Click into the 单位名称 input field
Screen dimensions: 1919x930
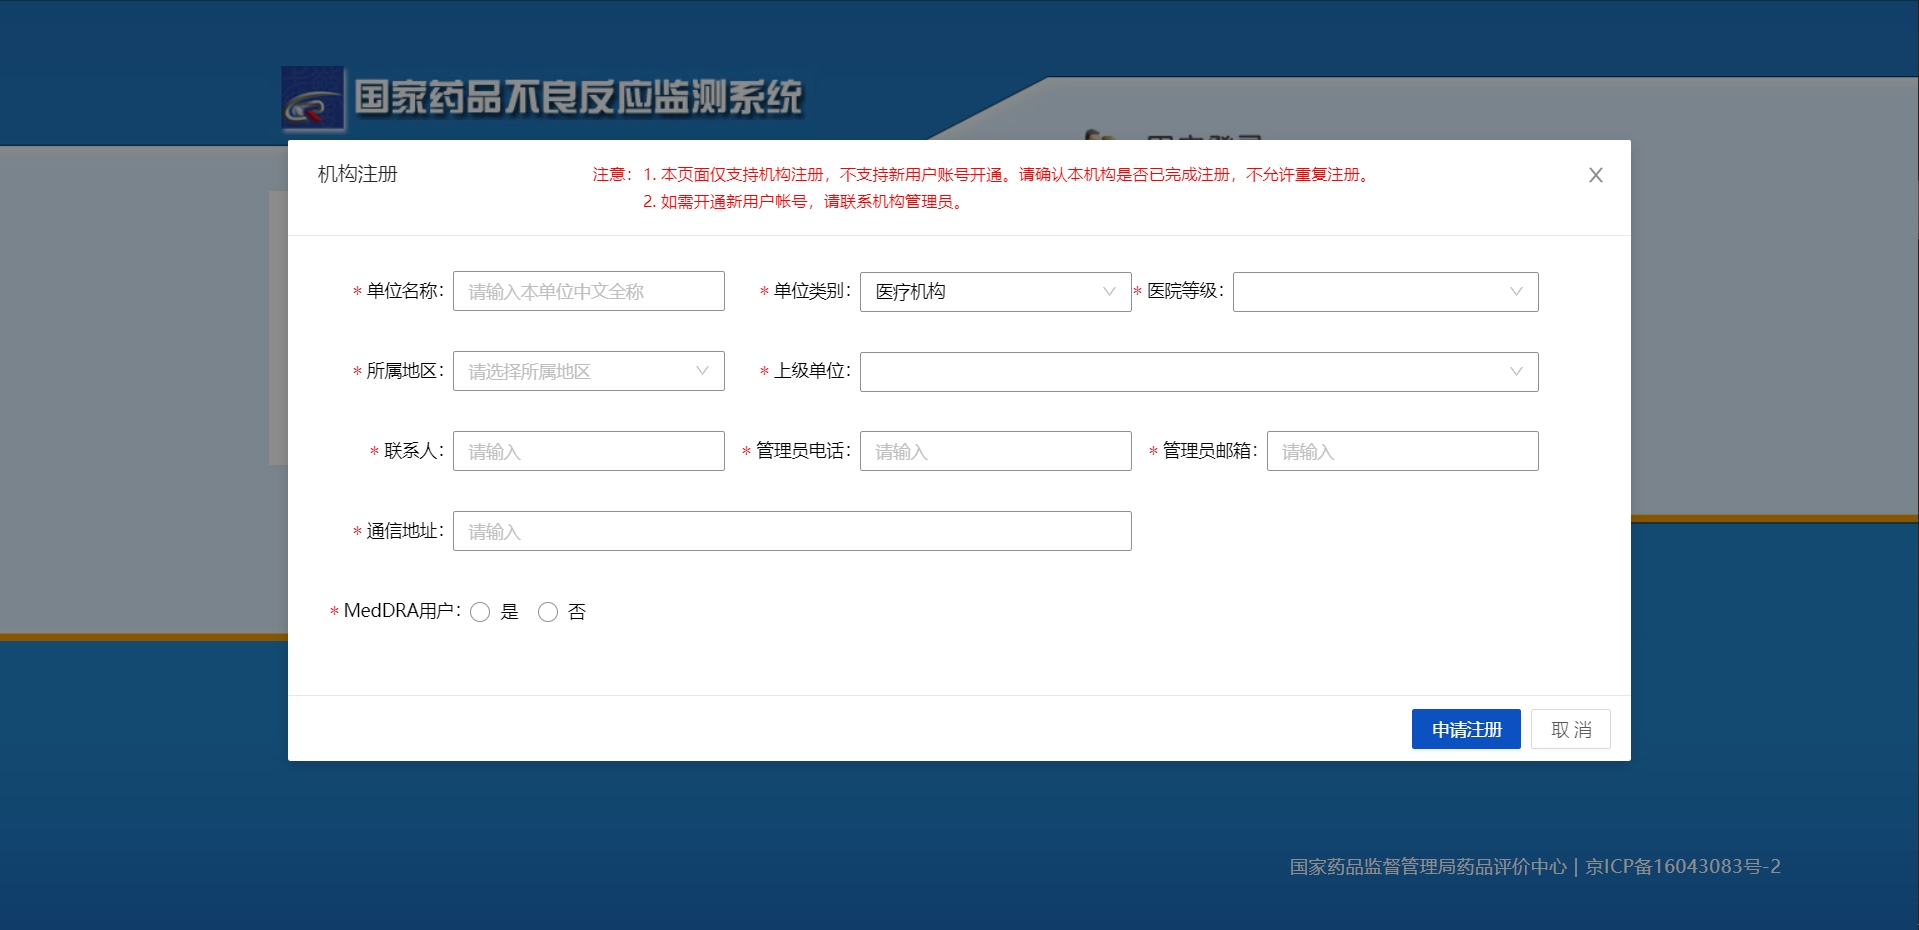(x=589, y=291)
